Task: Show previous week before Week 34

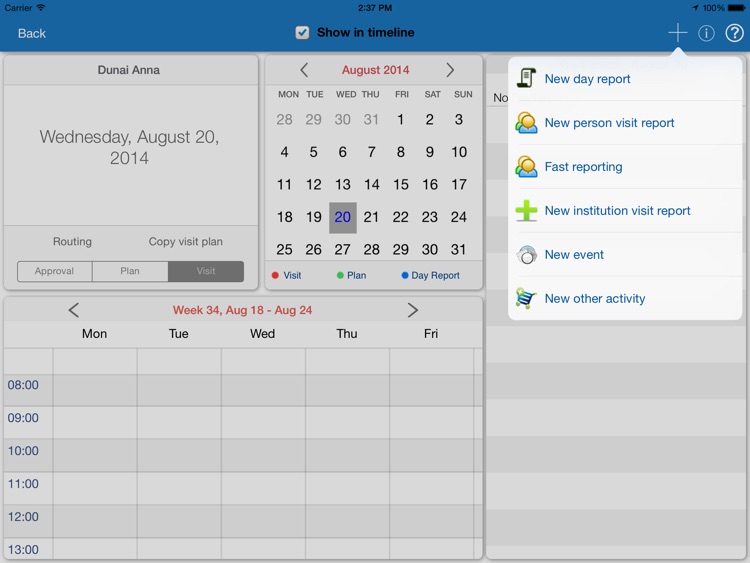Action: (x=73, y=310)
